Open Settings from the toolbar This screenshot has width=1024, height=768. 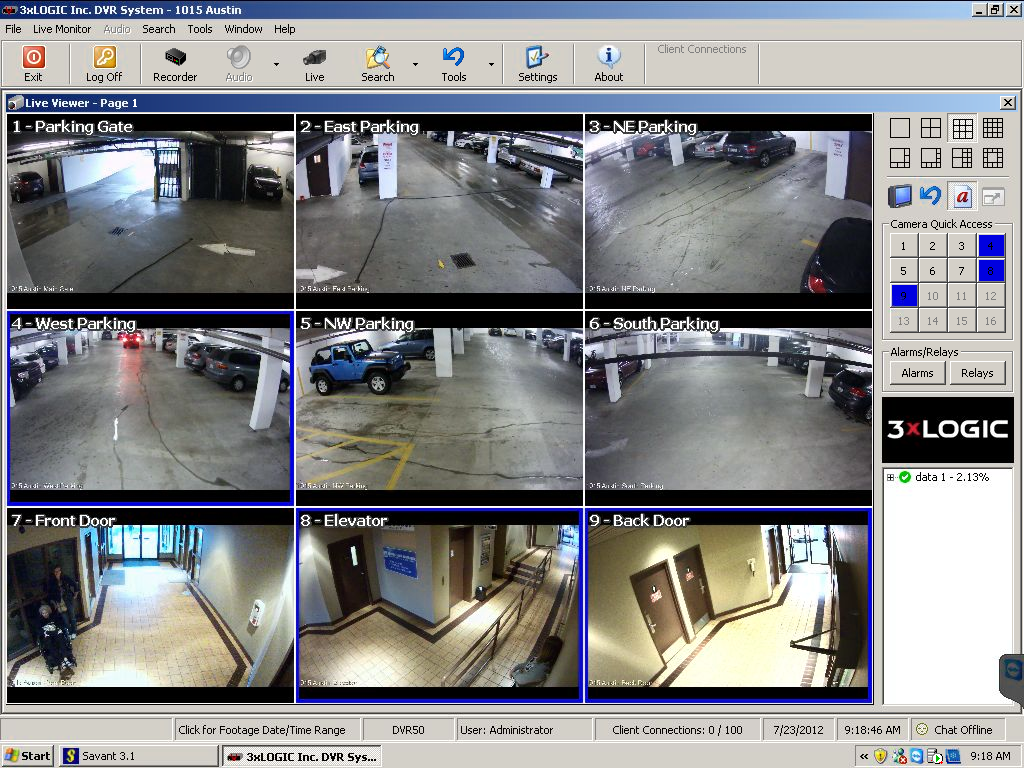pos(537,59)
